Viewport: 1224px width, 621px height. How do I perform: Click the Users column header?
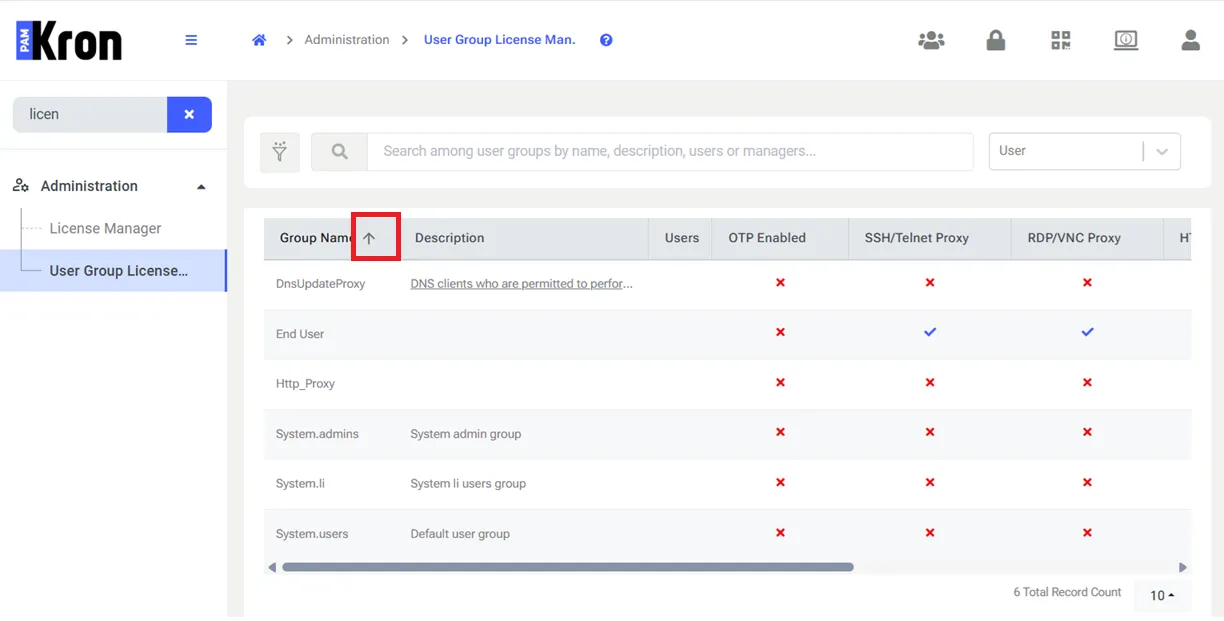click(682, 238)
